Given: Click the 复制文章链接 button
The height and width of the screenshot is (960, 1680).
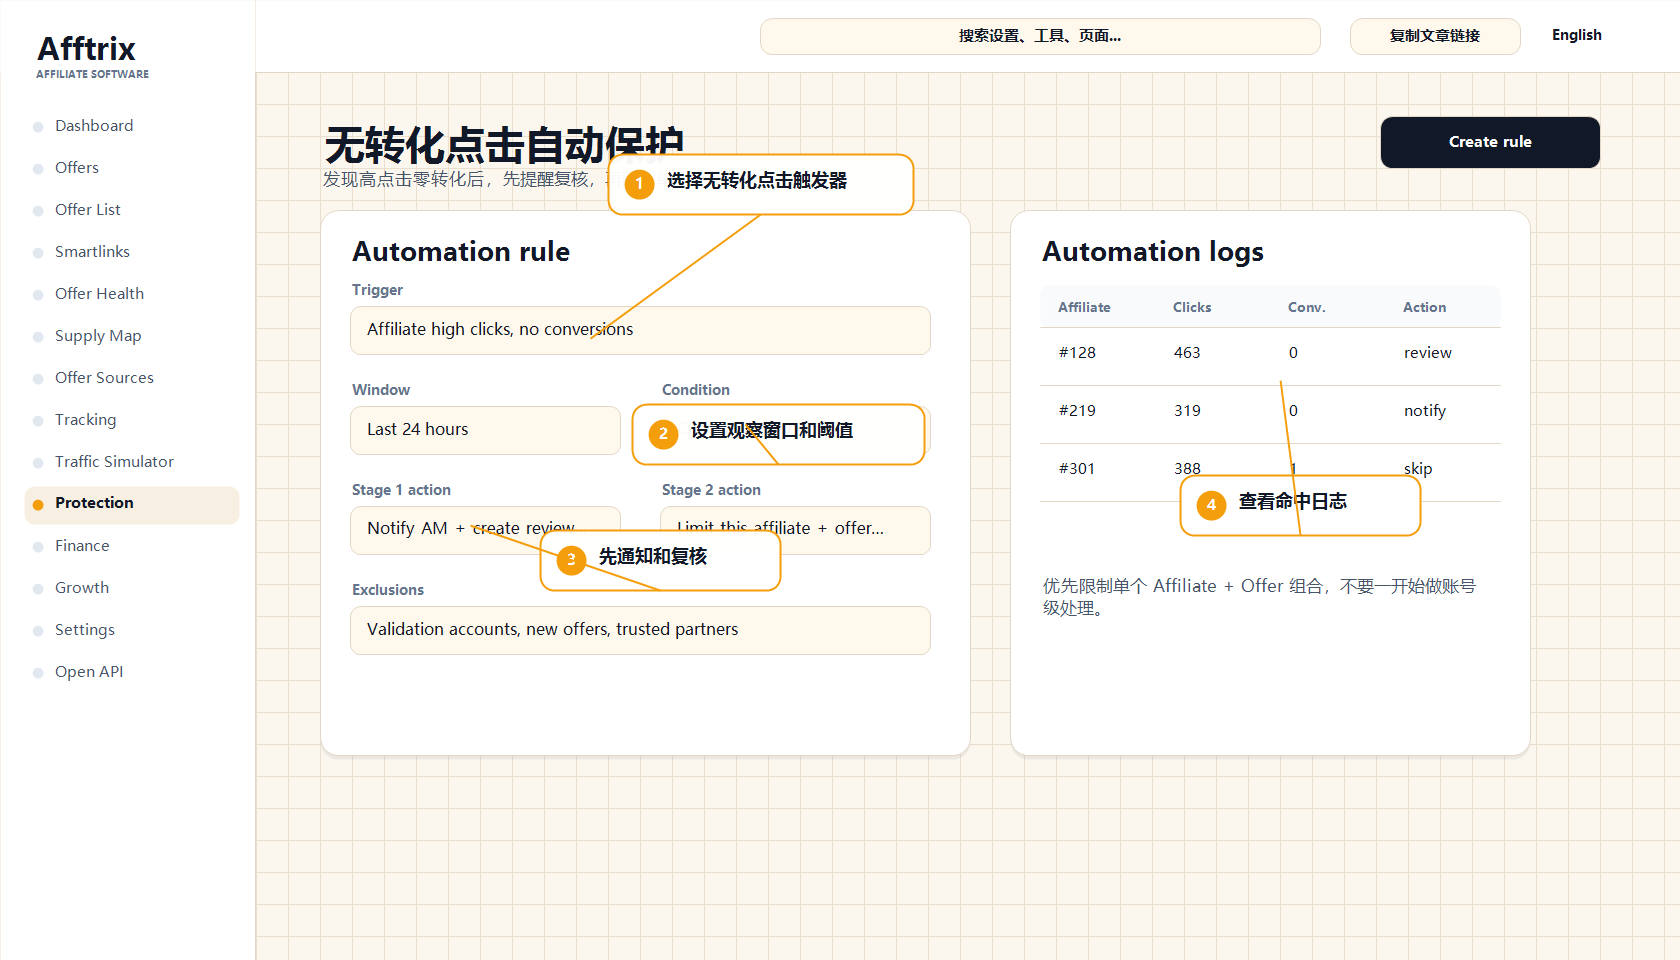Looking at the screenshot, I should [1435, 36].
